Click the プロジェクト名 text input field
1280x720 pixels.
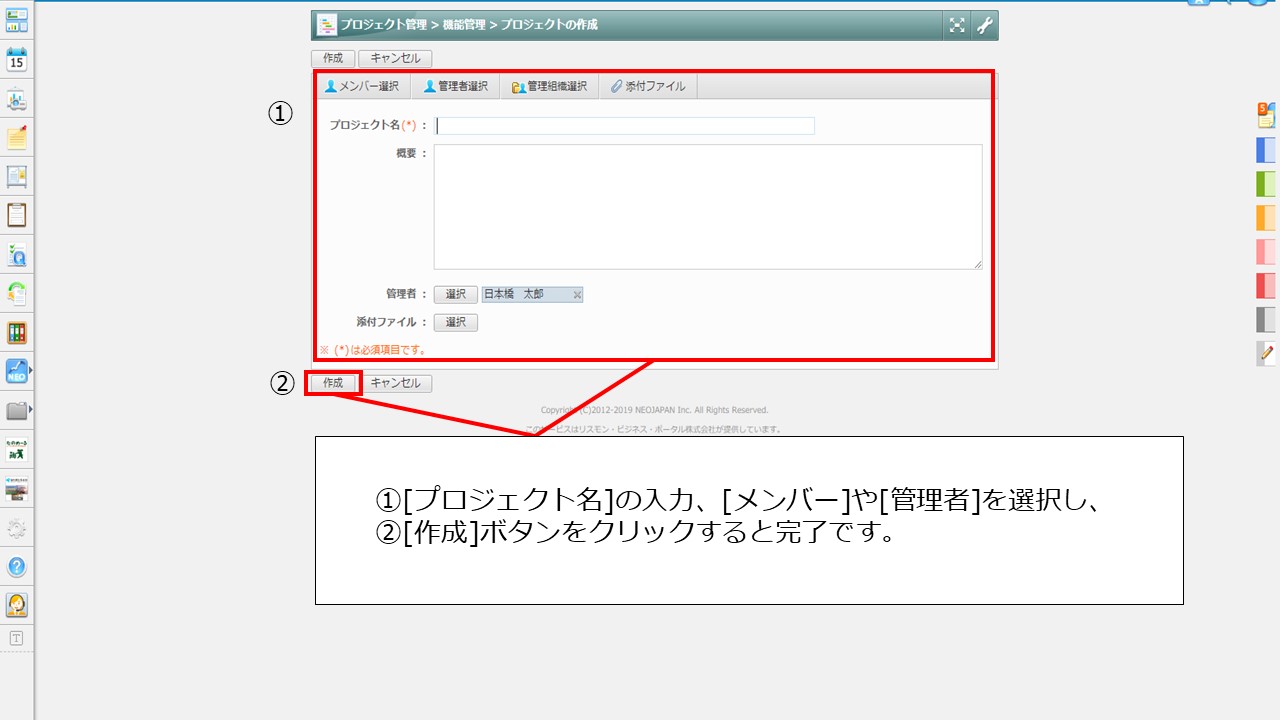pyautogui.click(x=625, y=126)
